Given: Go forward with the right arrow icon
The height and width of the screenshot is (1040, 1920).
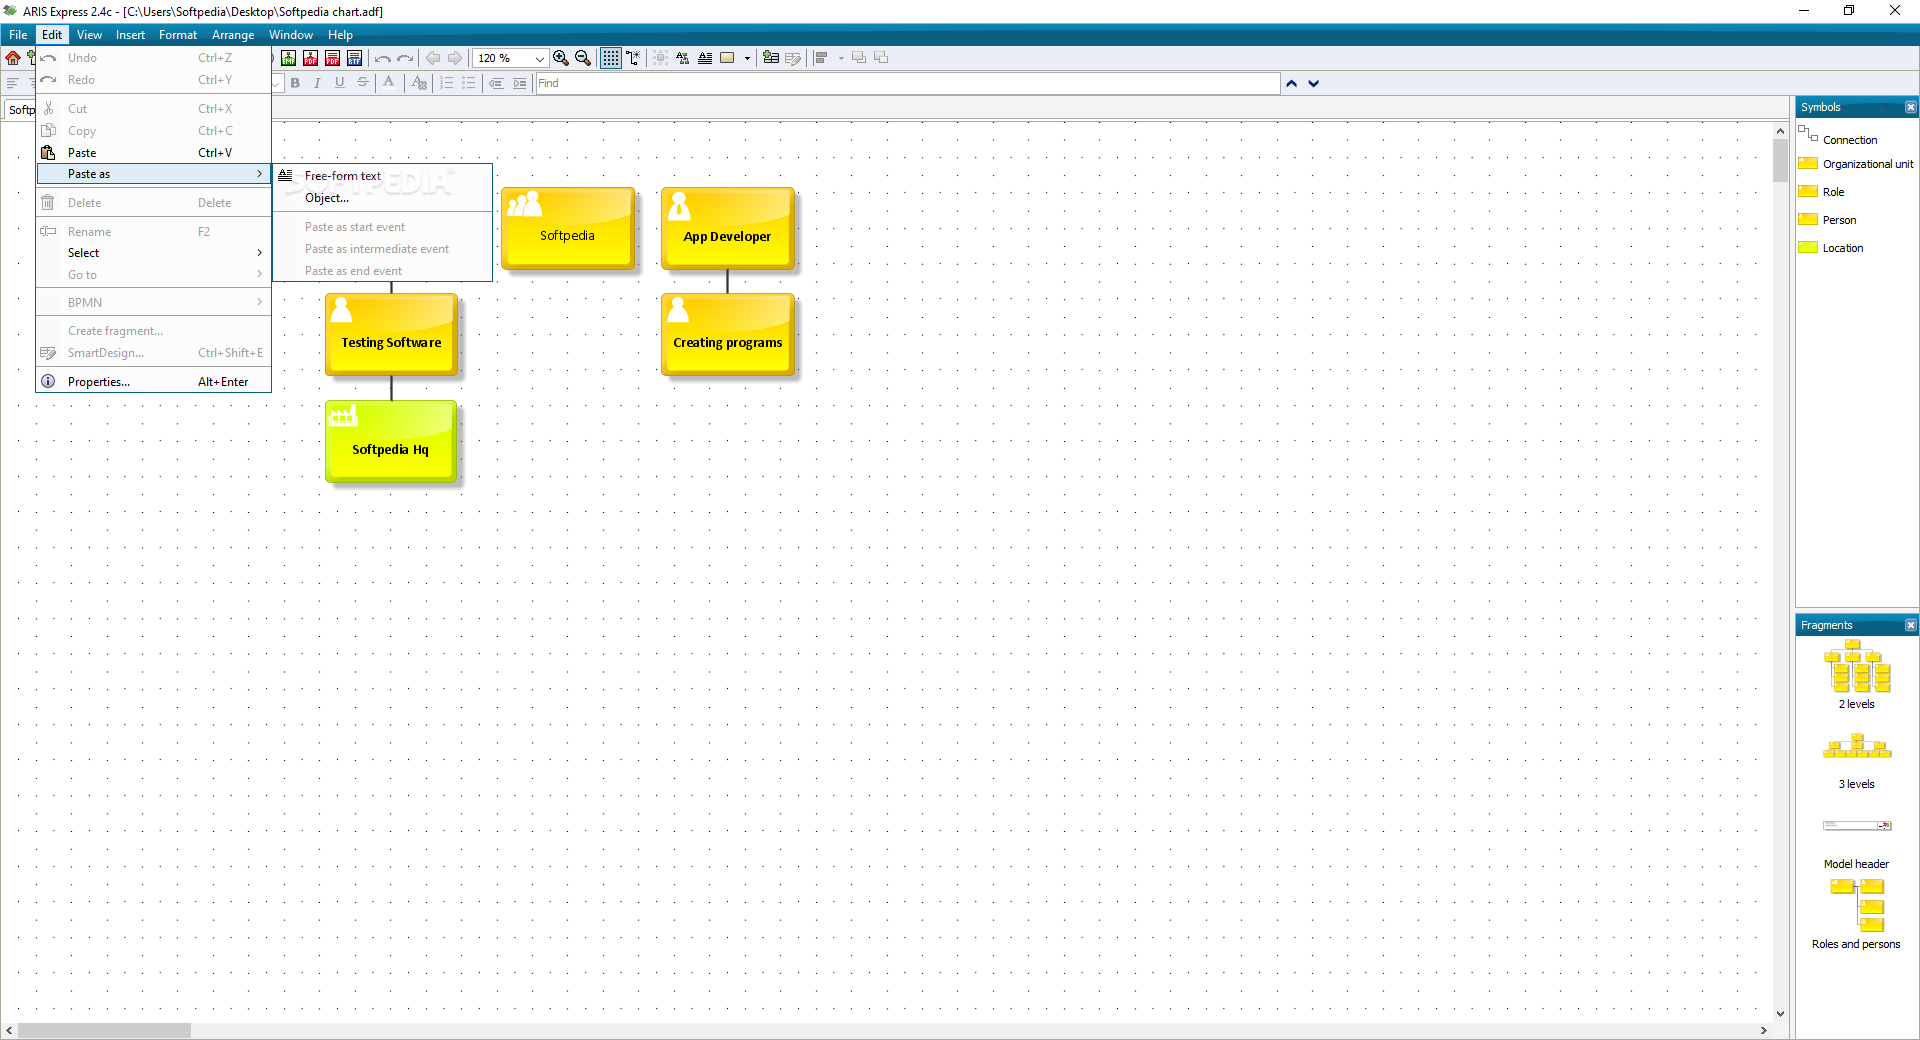Looking at the screenshot, I should (x=455, y=58).
